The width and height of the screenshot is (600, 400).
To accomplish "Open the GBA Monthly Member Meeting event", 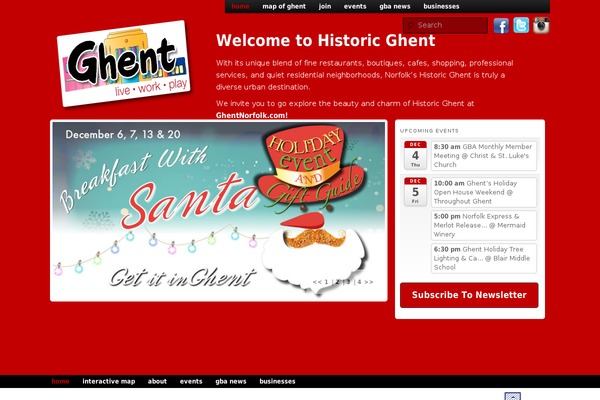I will click(x=484, y=156).
